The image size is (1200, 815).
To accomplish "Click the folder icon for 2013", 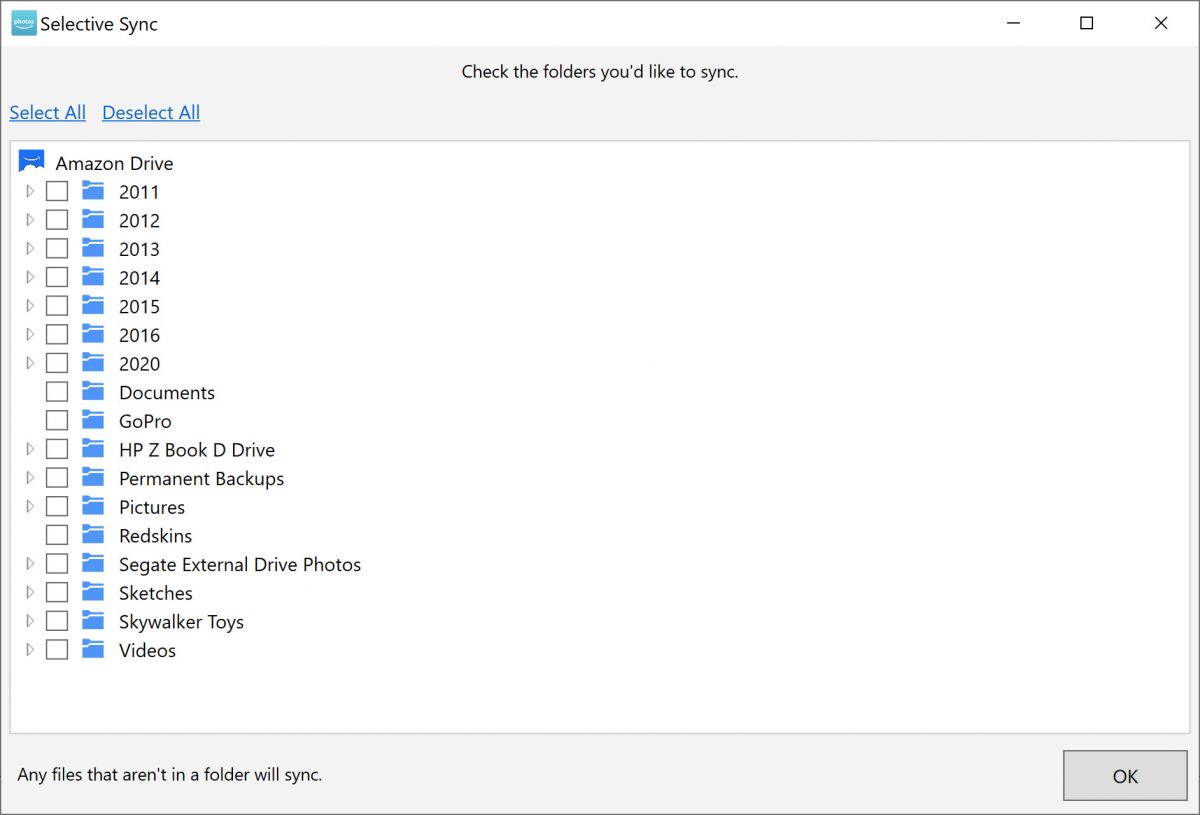I will (x=93, y=249).
